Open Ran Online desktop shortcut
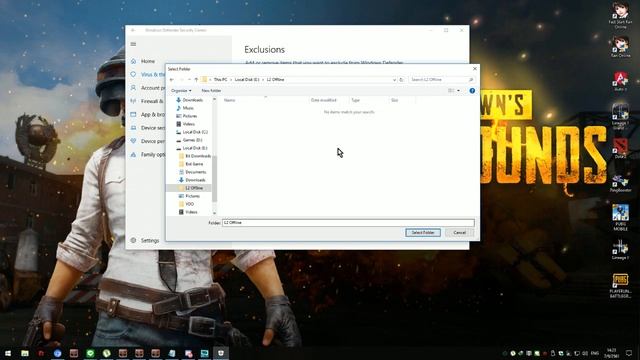640x360 pixels. (x=620, y=47)
